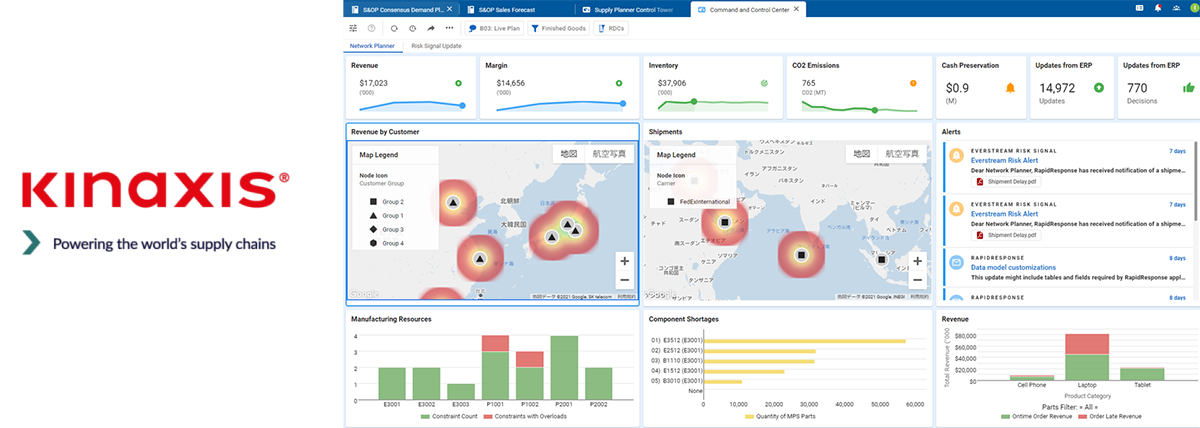Click the history clock icon in toolbar

pos(412,28)
